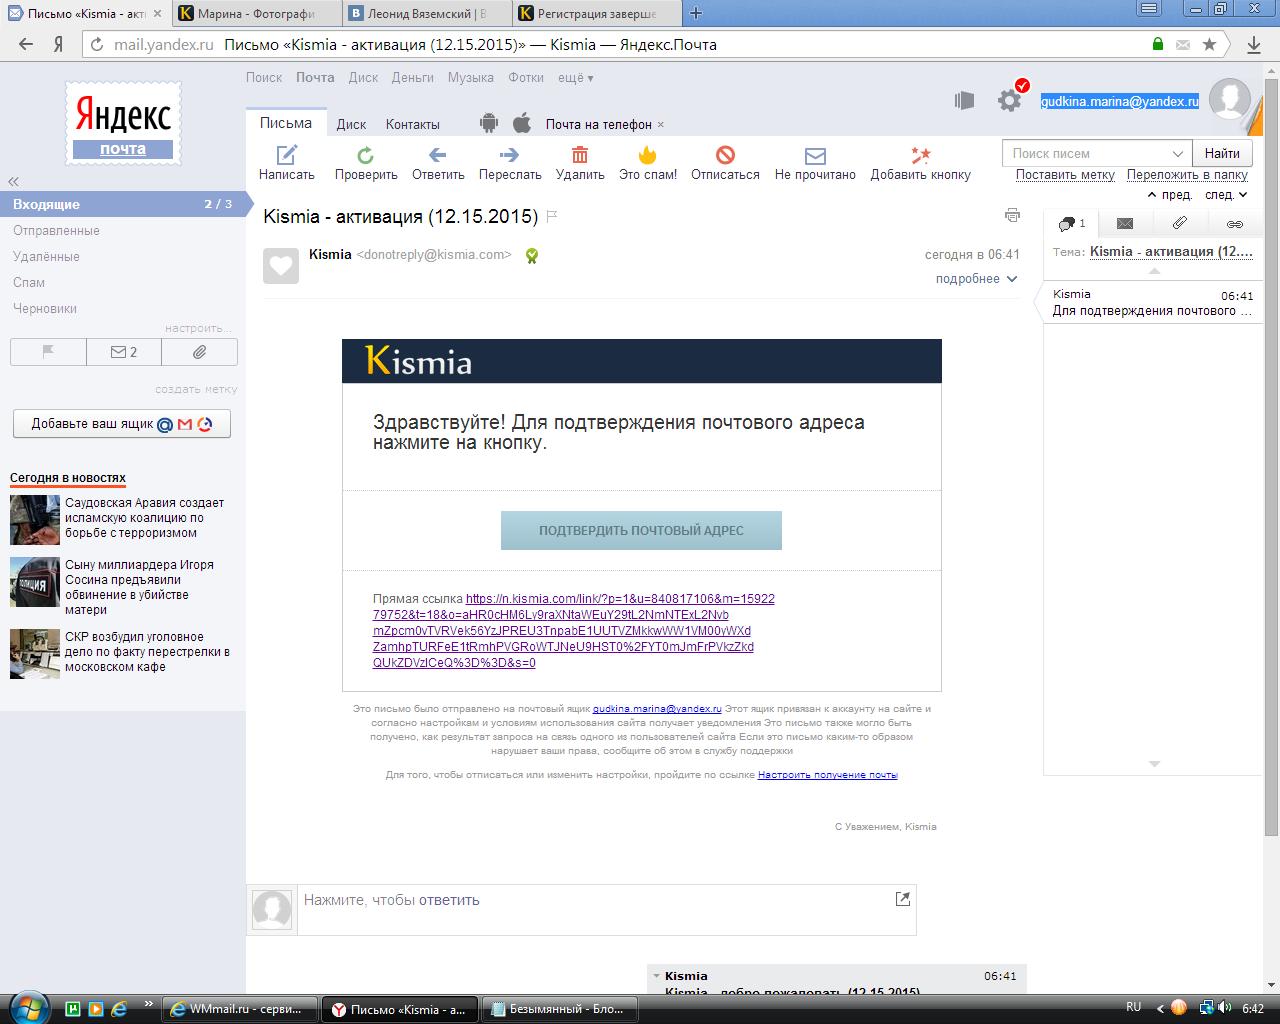
Task: Open Переложить в папку link
Action: pyautogui.click(x=1187, y=174)
